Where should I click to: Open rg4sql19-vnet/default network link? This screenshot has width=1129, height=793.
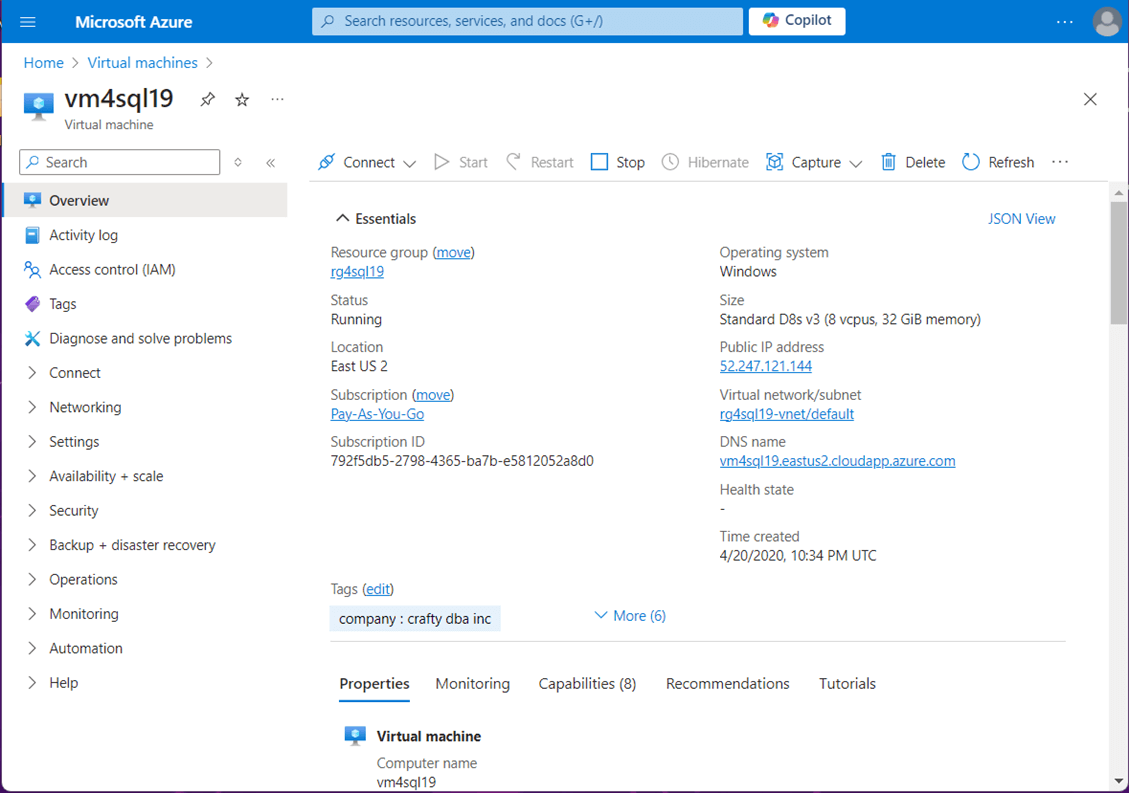click(x=786, y=414)
